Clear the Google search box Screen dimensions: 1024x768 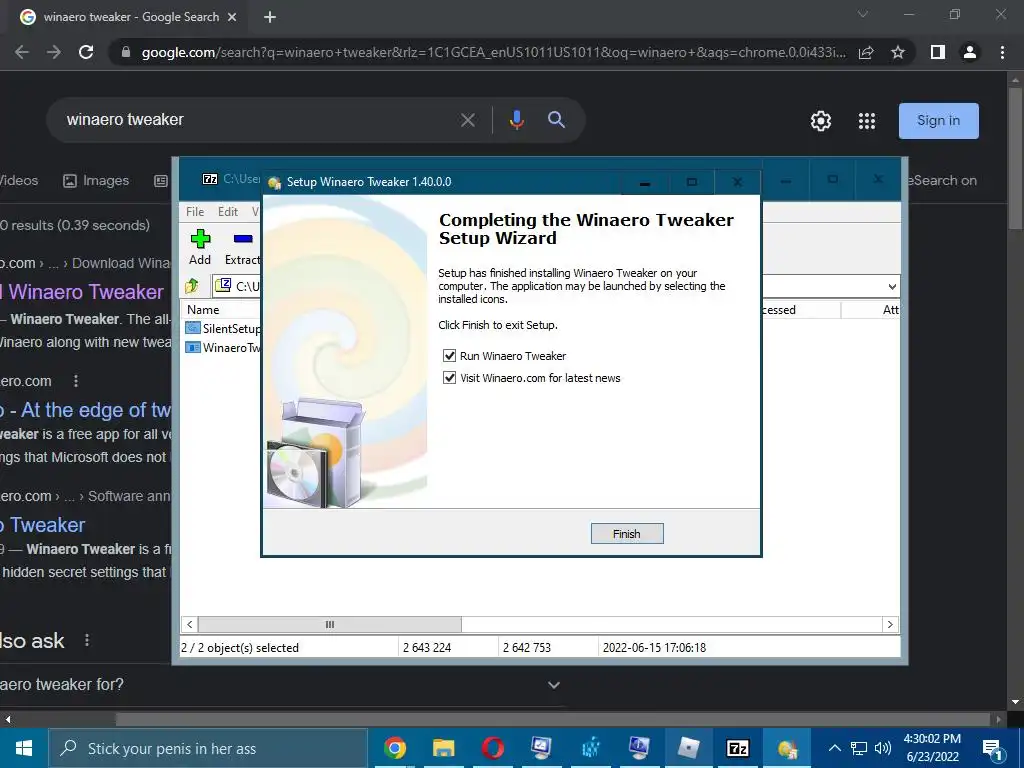468,120
